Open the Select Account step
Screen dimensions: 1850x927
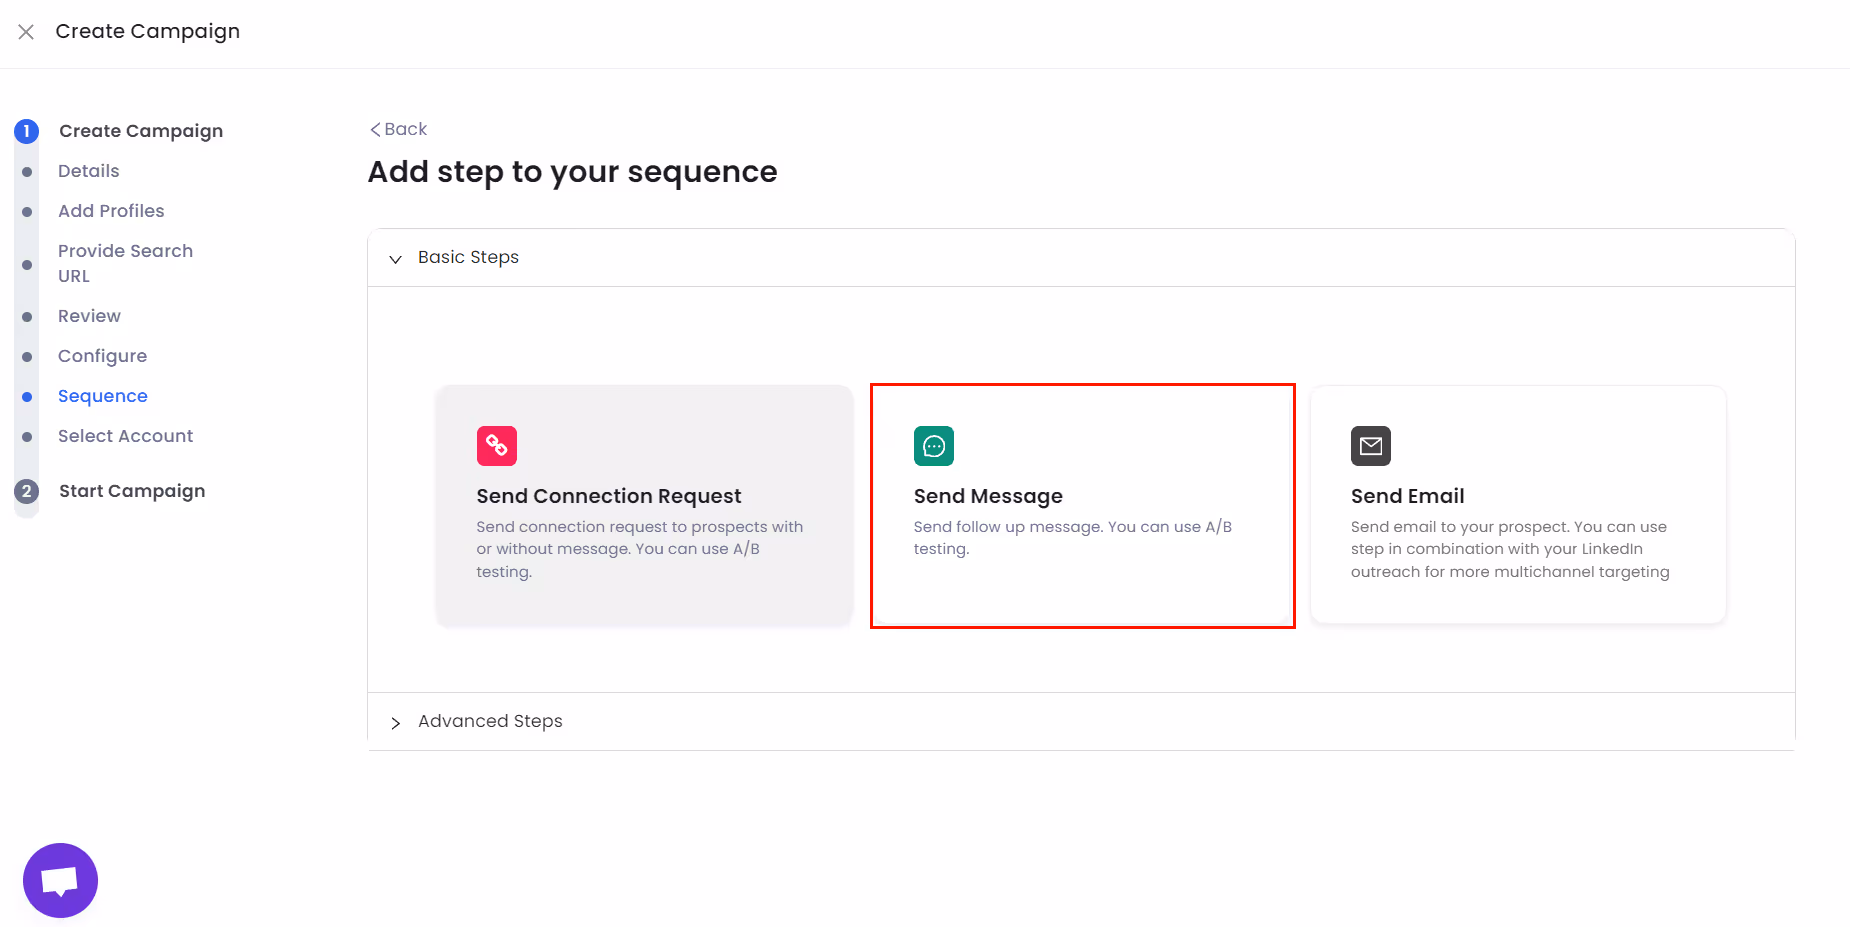pos(125,436)
